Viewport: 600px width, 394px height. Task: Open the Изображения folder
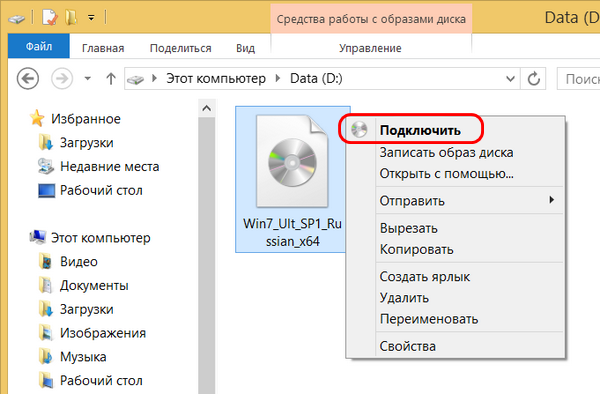[x=103, y=333]
